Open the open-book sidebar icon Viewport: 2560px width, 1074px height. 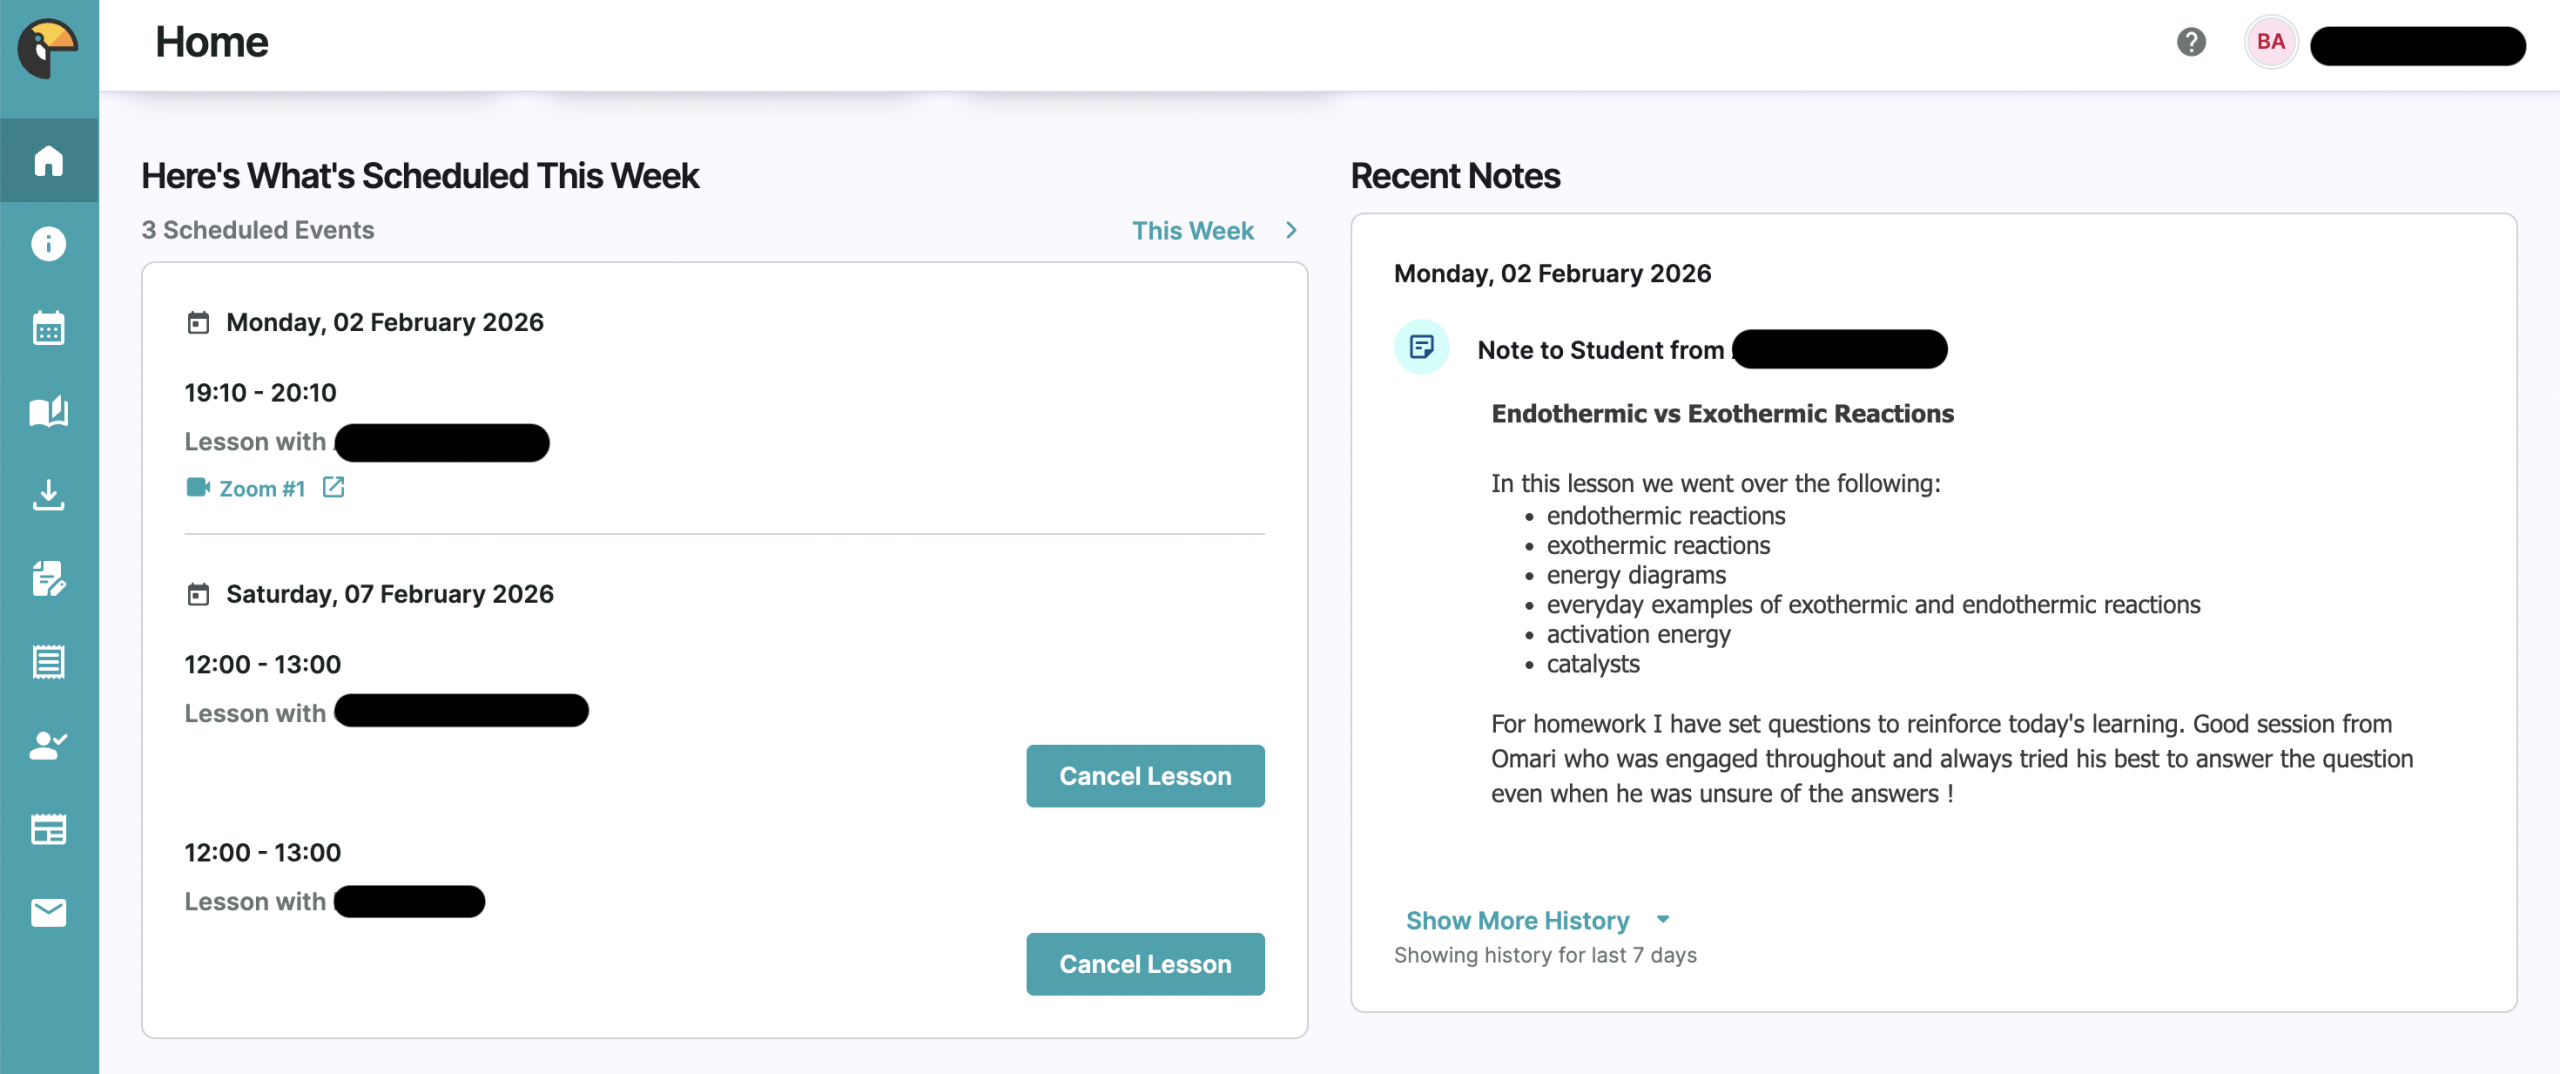48,411
